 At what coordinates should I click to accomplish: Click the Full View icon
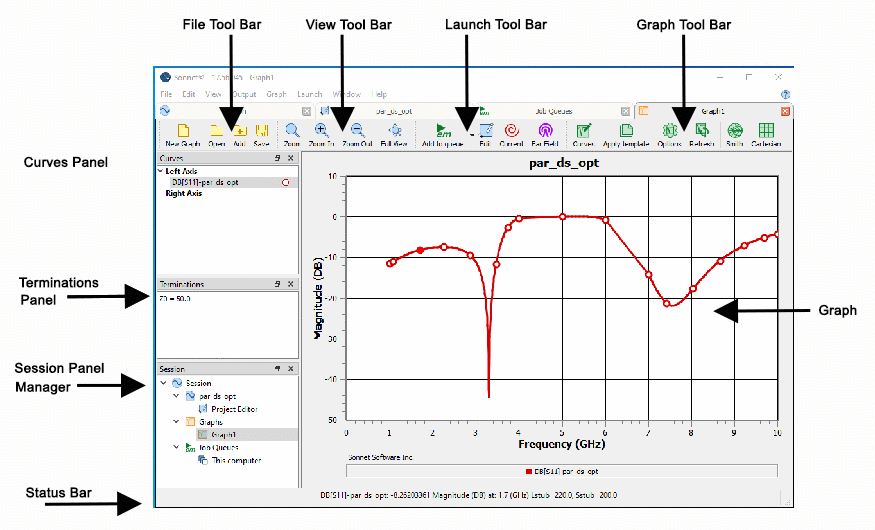click(x=394, y=134)
